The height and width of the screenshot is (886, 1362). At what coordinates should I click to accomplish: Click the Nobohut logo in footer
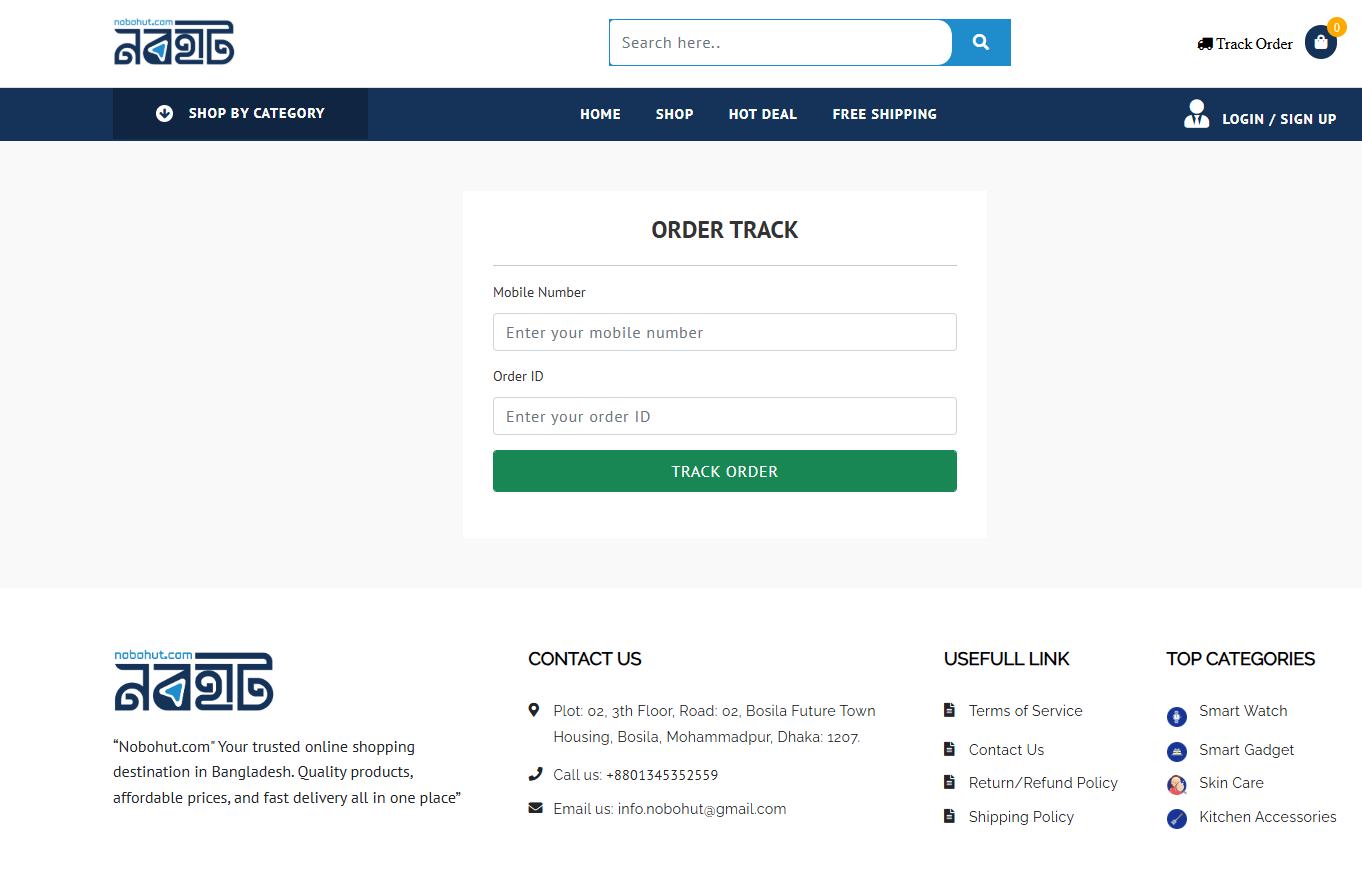pos(193,681)
